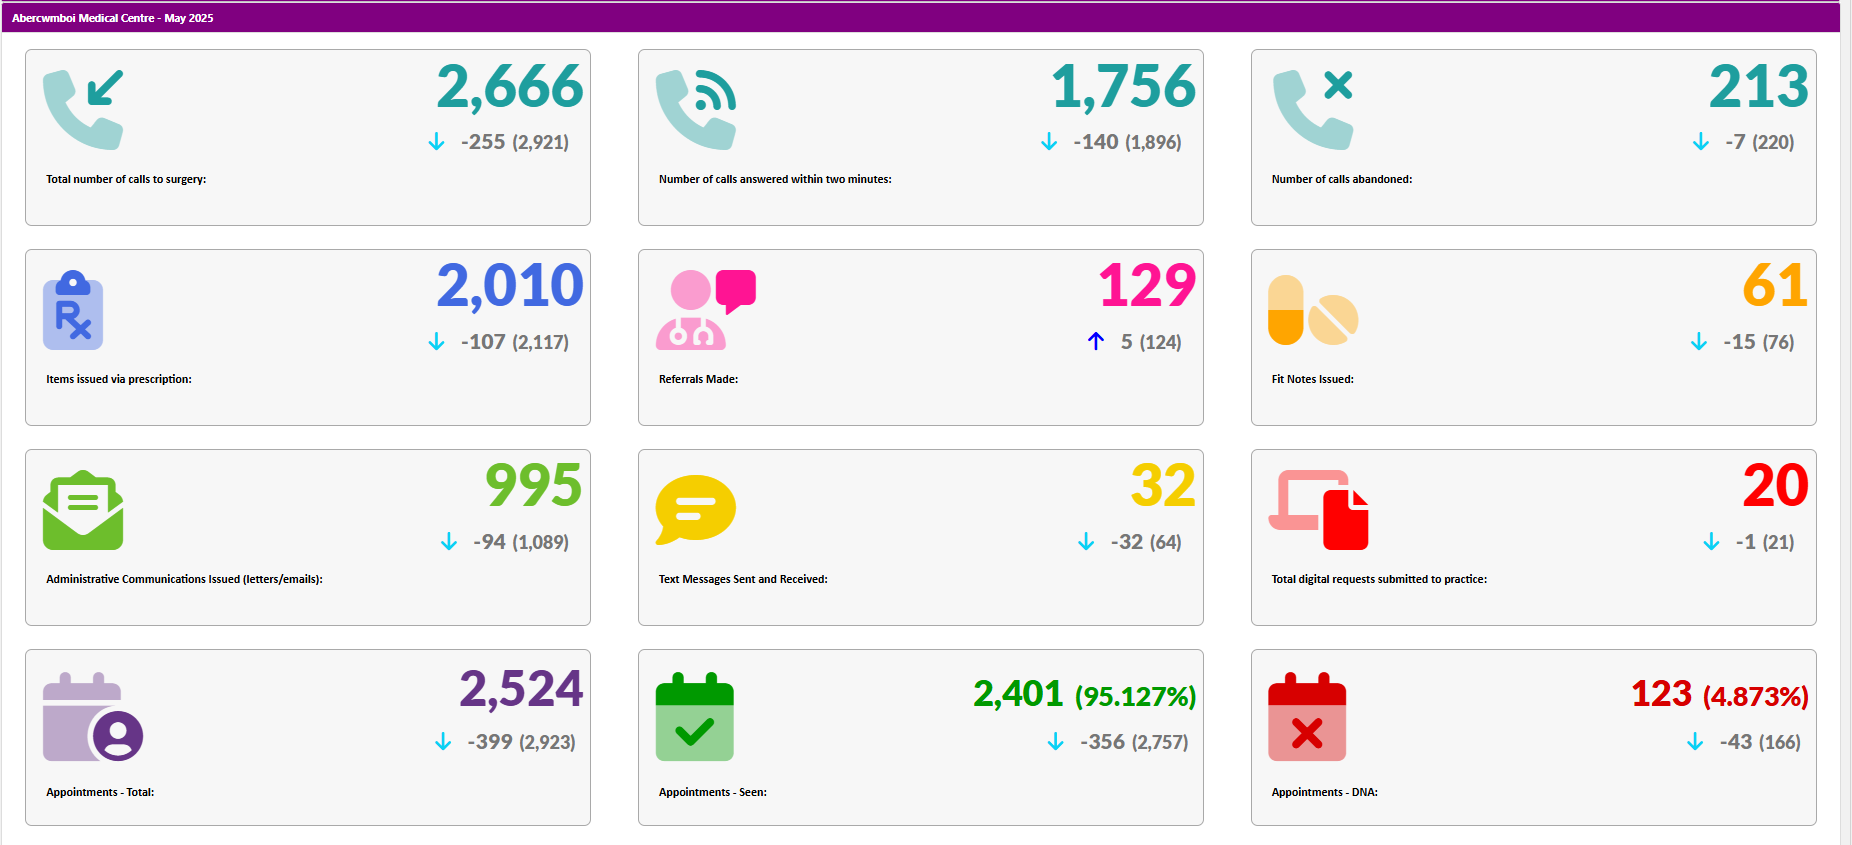Viewport: 1852px width, 845px height.
Task: Click down arrow beside -15 fit notes
Action: 1699,342
